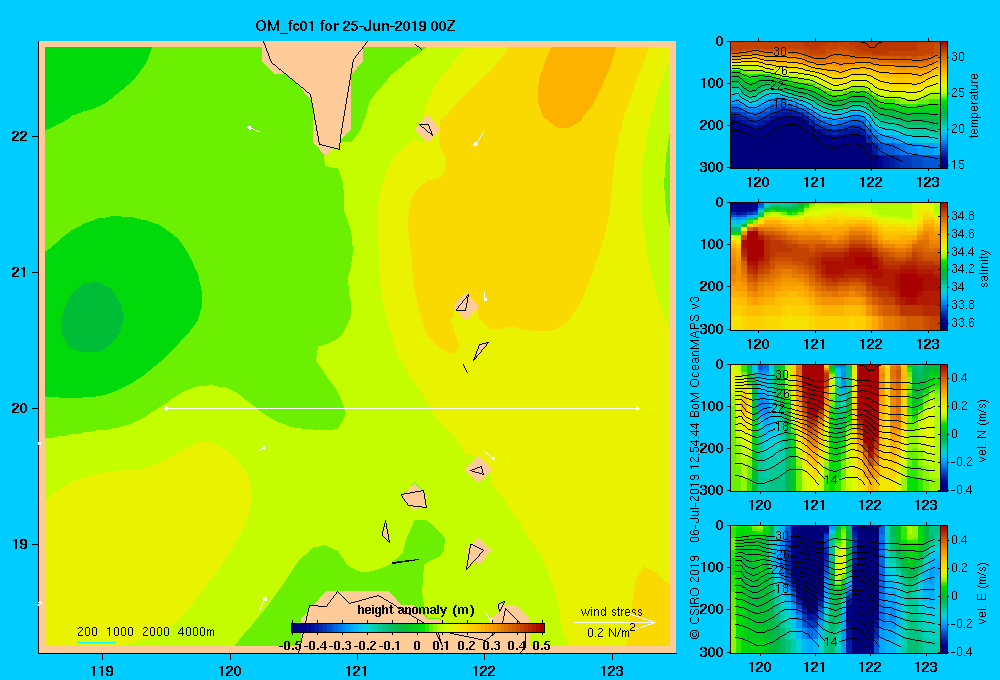Open the eastward velocity section panel
Viewport: 1000px width, 680px height.
point(835,589)
